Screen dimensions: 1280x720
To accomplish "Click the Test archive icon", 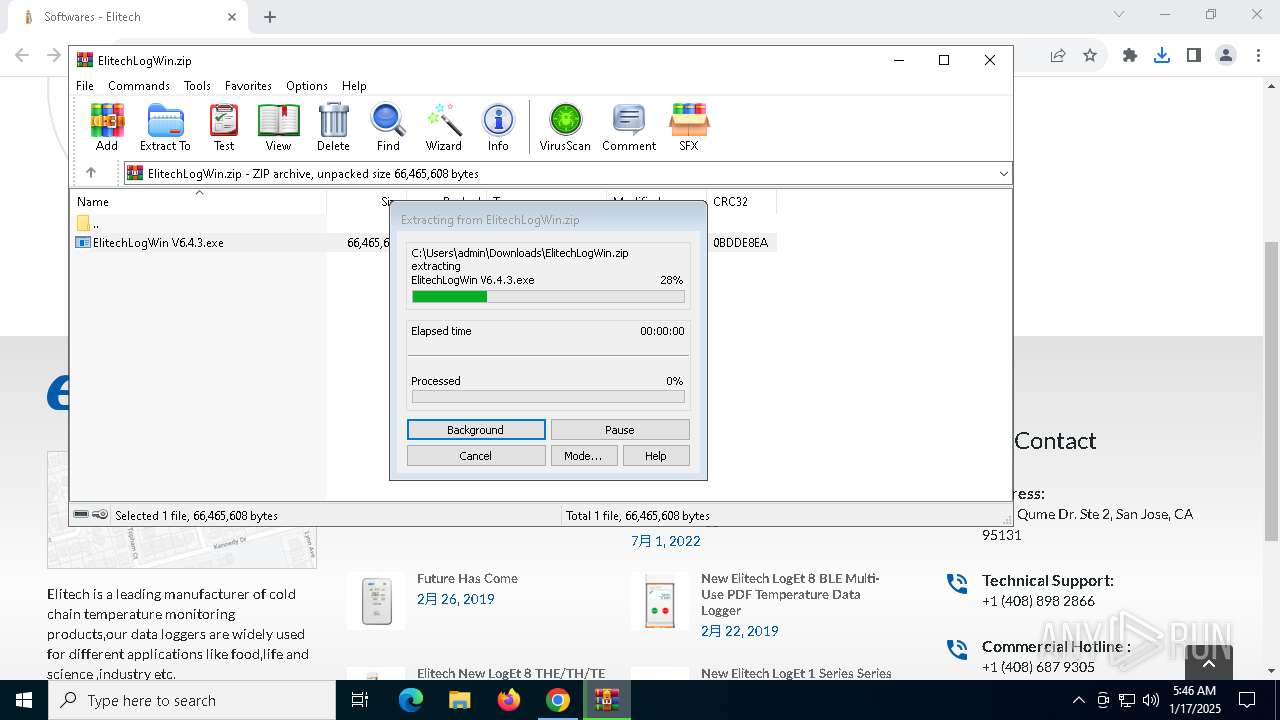I will click(224, 127).
